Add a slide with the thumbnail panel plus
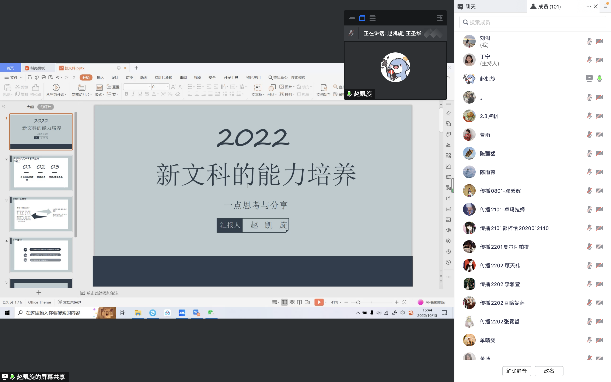 [38, 292]
